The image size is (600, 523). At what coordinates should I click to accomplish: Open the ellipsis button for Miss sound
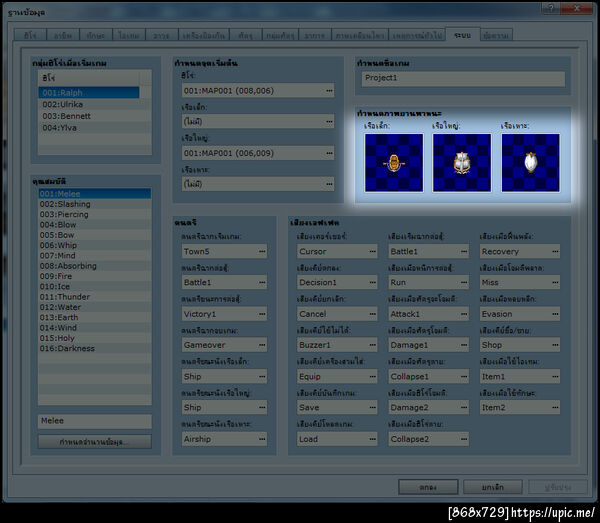point(555,282)
